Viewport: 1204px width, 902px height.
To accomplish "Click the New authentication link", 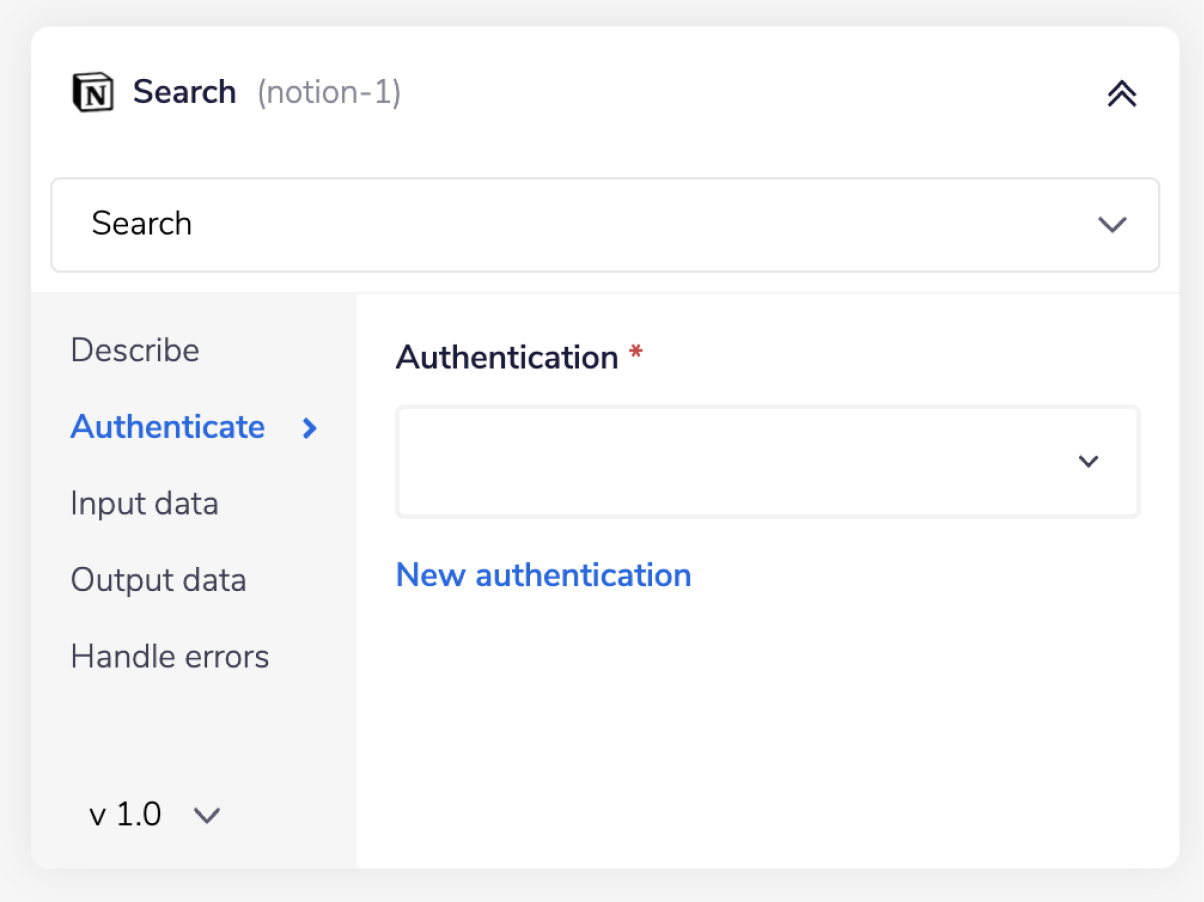I will pos(543,575).
